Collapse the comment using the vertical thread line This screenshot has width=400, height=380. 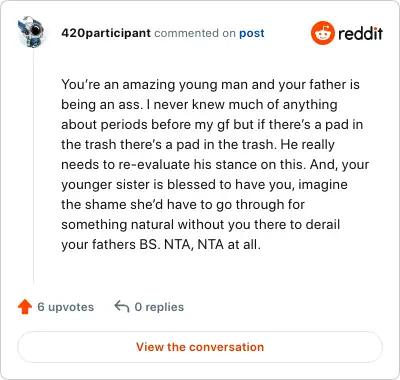pos(34,165)
